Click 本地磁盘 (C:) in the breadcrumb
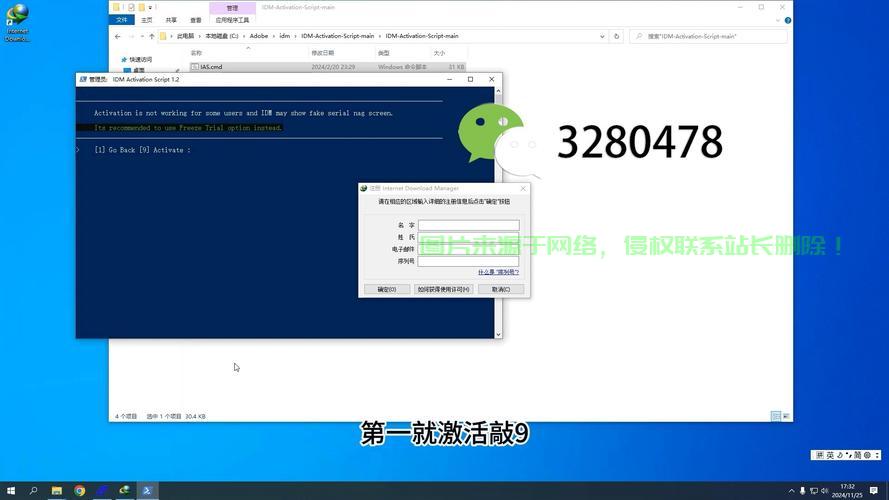This screenshot has width=889, height=500. coord(222,36)
